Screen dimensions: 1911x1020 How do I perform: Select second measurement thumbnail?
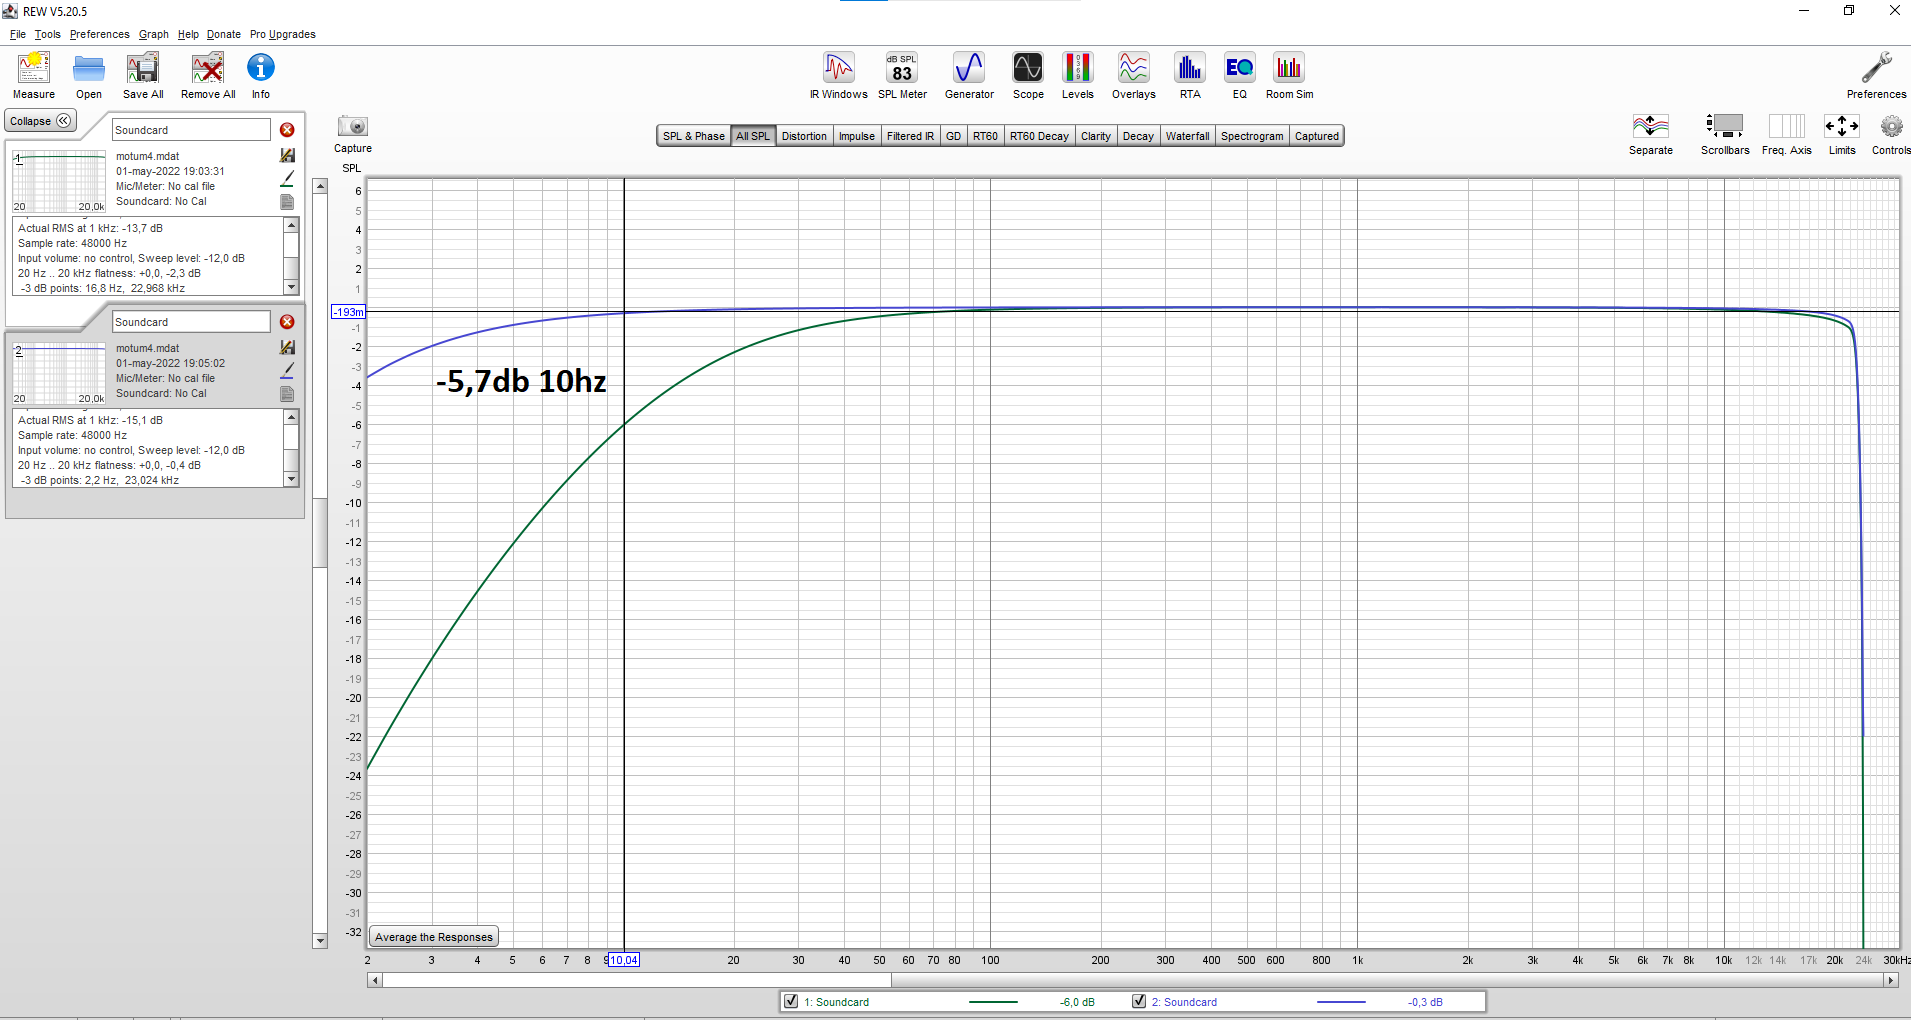[x=59, y=372]
